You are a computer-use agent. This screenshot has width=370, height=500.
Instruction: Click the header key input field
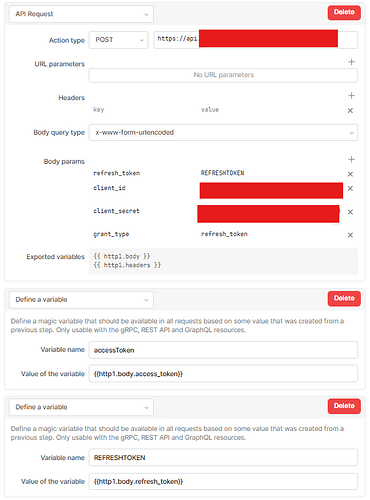coord(143,110)
